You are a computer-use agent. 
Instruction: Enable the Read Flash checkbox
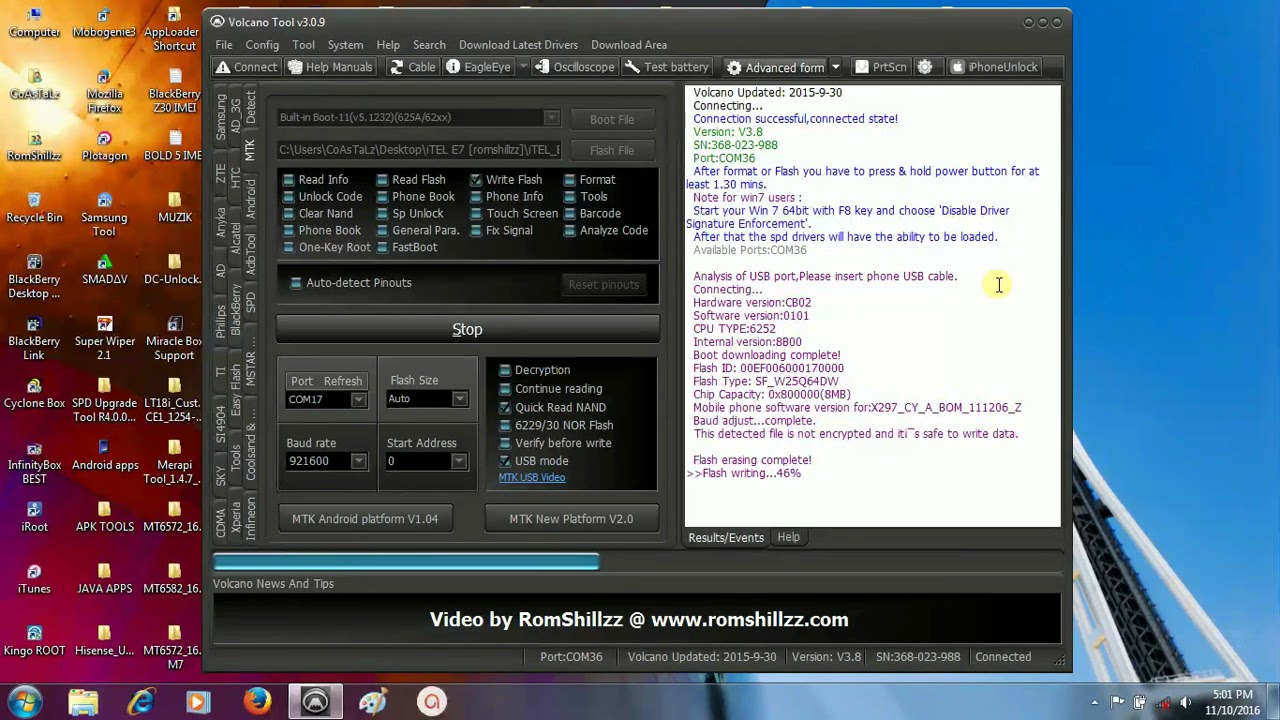coord(382,180)
